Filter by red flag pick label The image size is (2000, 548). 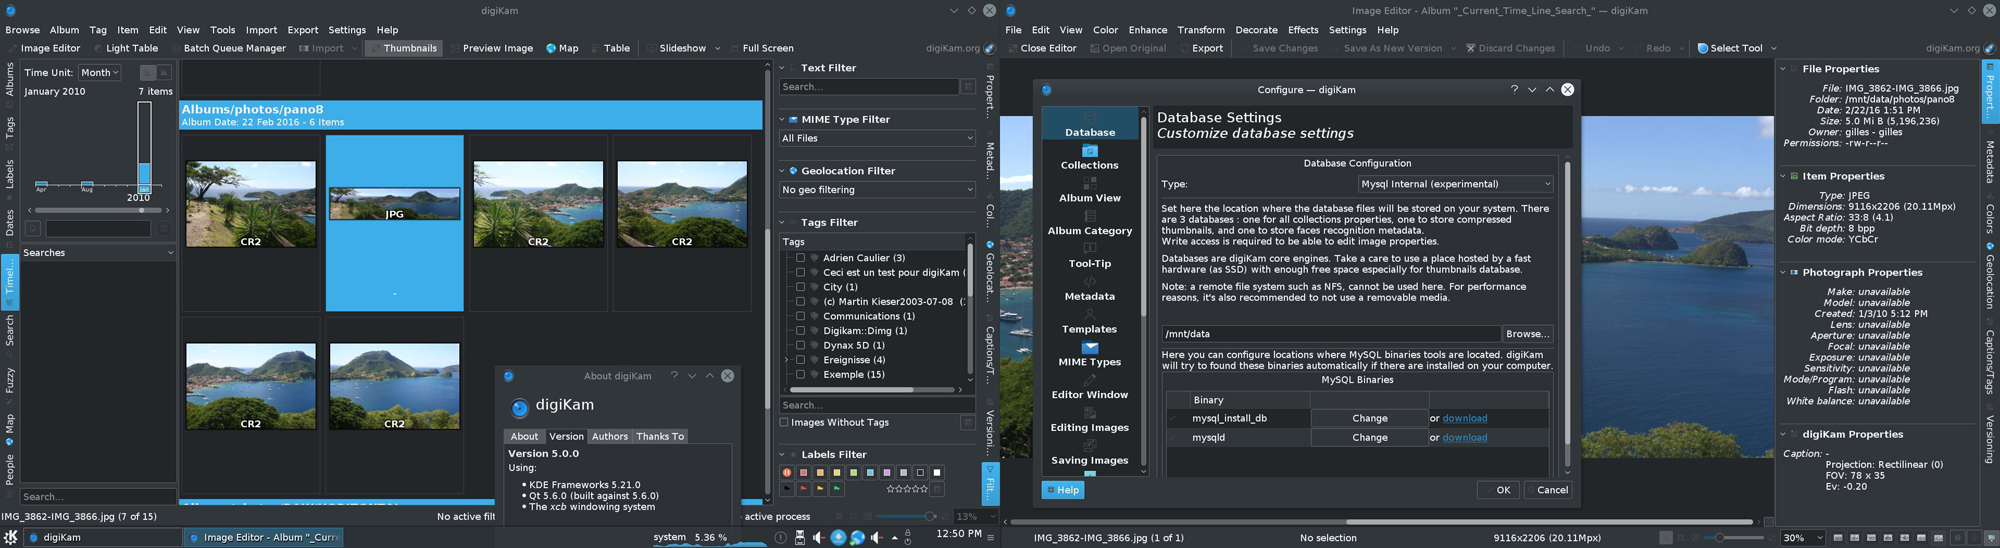(803, 489)
